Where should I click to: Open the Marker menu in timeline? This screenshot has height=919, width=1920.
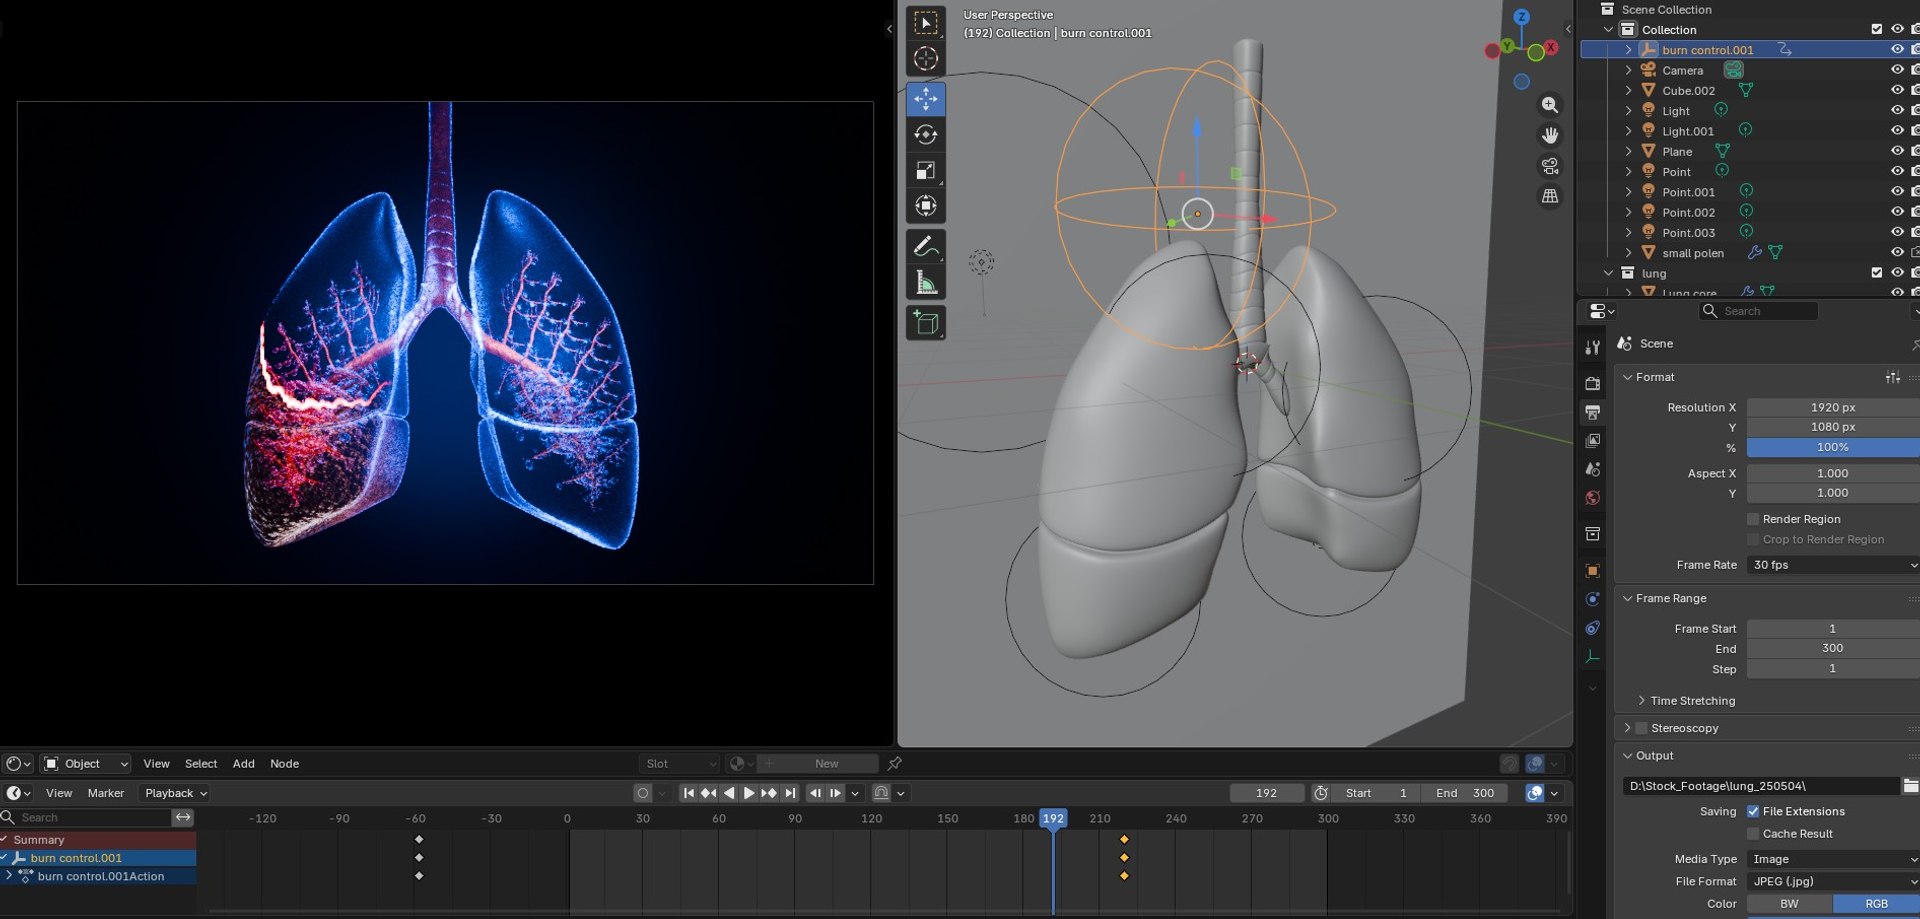point(106,793)
